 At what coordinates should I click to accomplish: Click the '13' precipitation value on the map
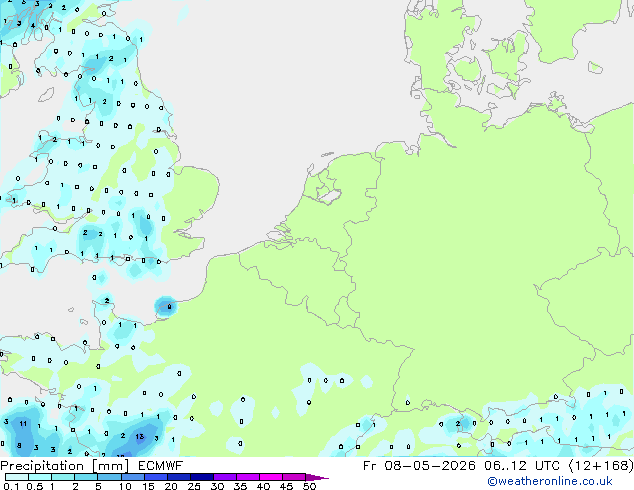(x=139, y=437)
